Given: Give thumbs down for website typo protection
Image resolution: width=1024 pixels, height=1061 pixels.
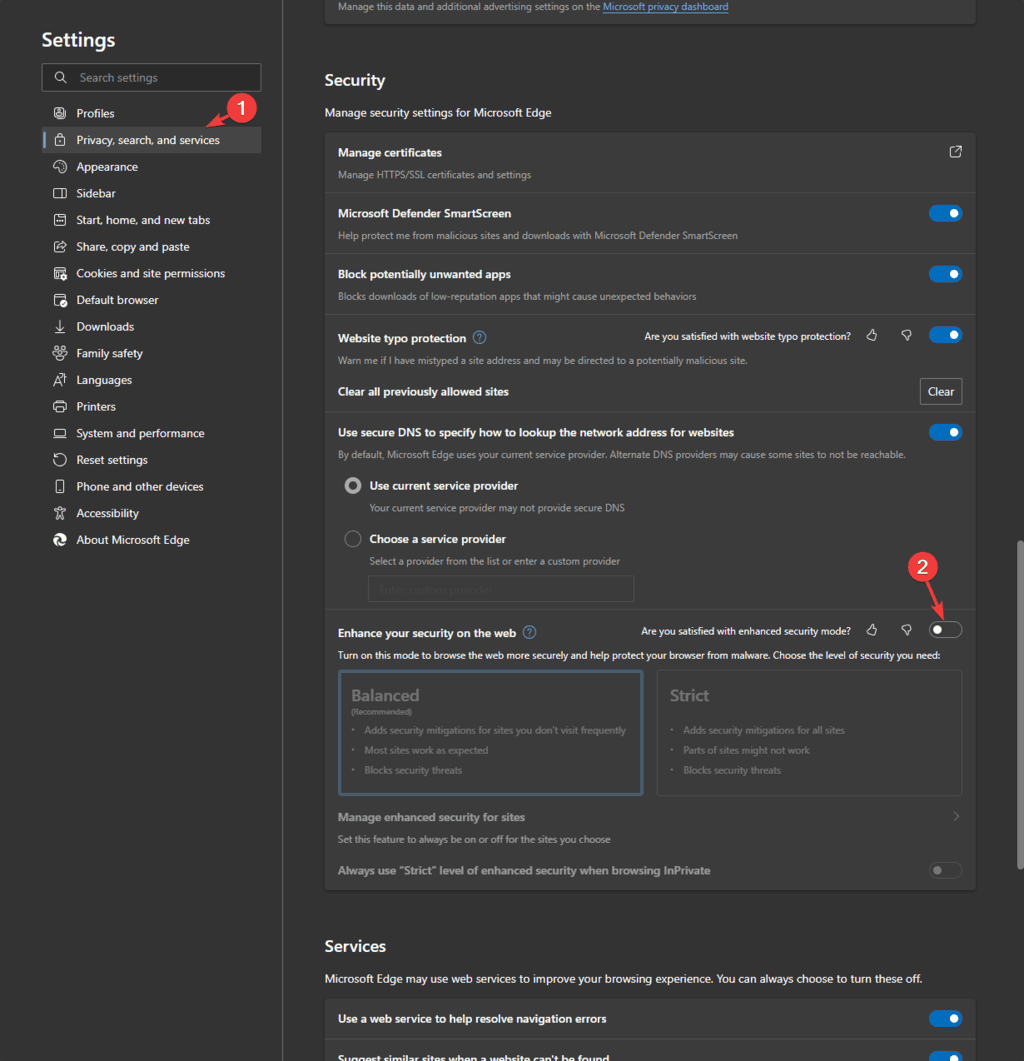Looking at the screenshot, I should pyautogui.click(x=906, y=335).
